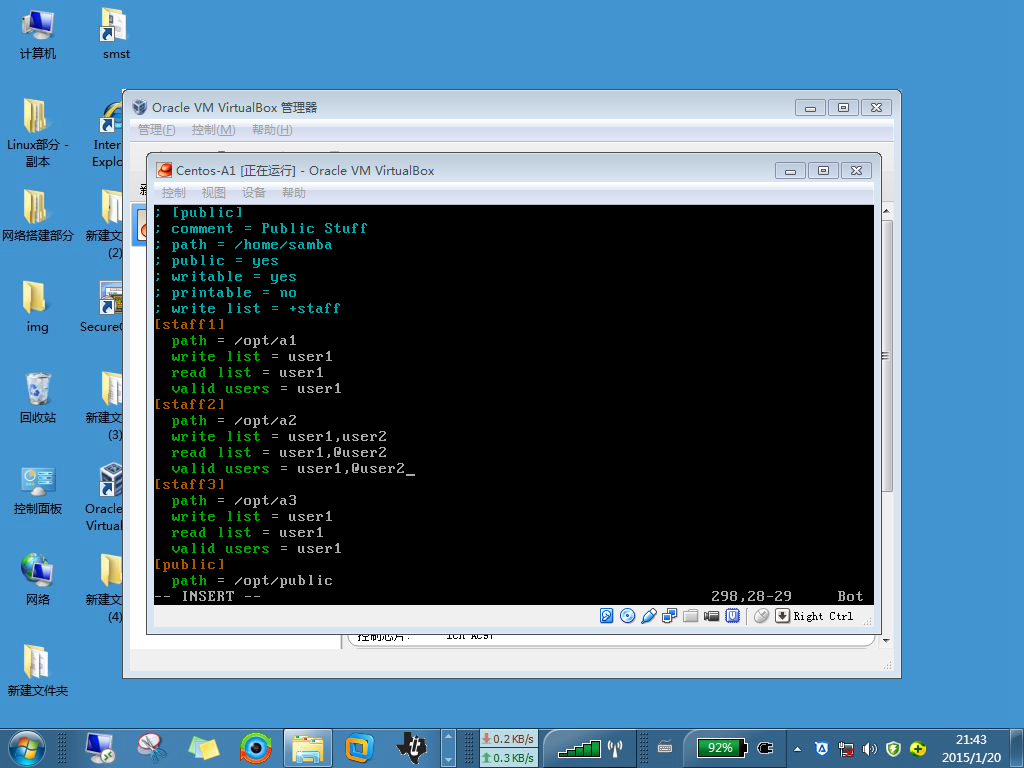Click the virtualization CPU chip indicator

[x=733, y=616]
